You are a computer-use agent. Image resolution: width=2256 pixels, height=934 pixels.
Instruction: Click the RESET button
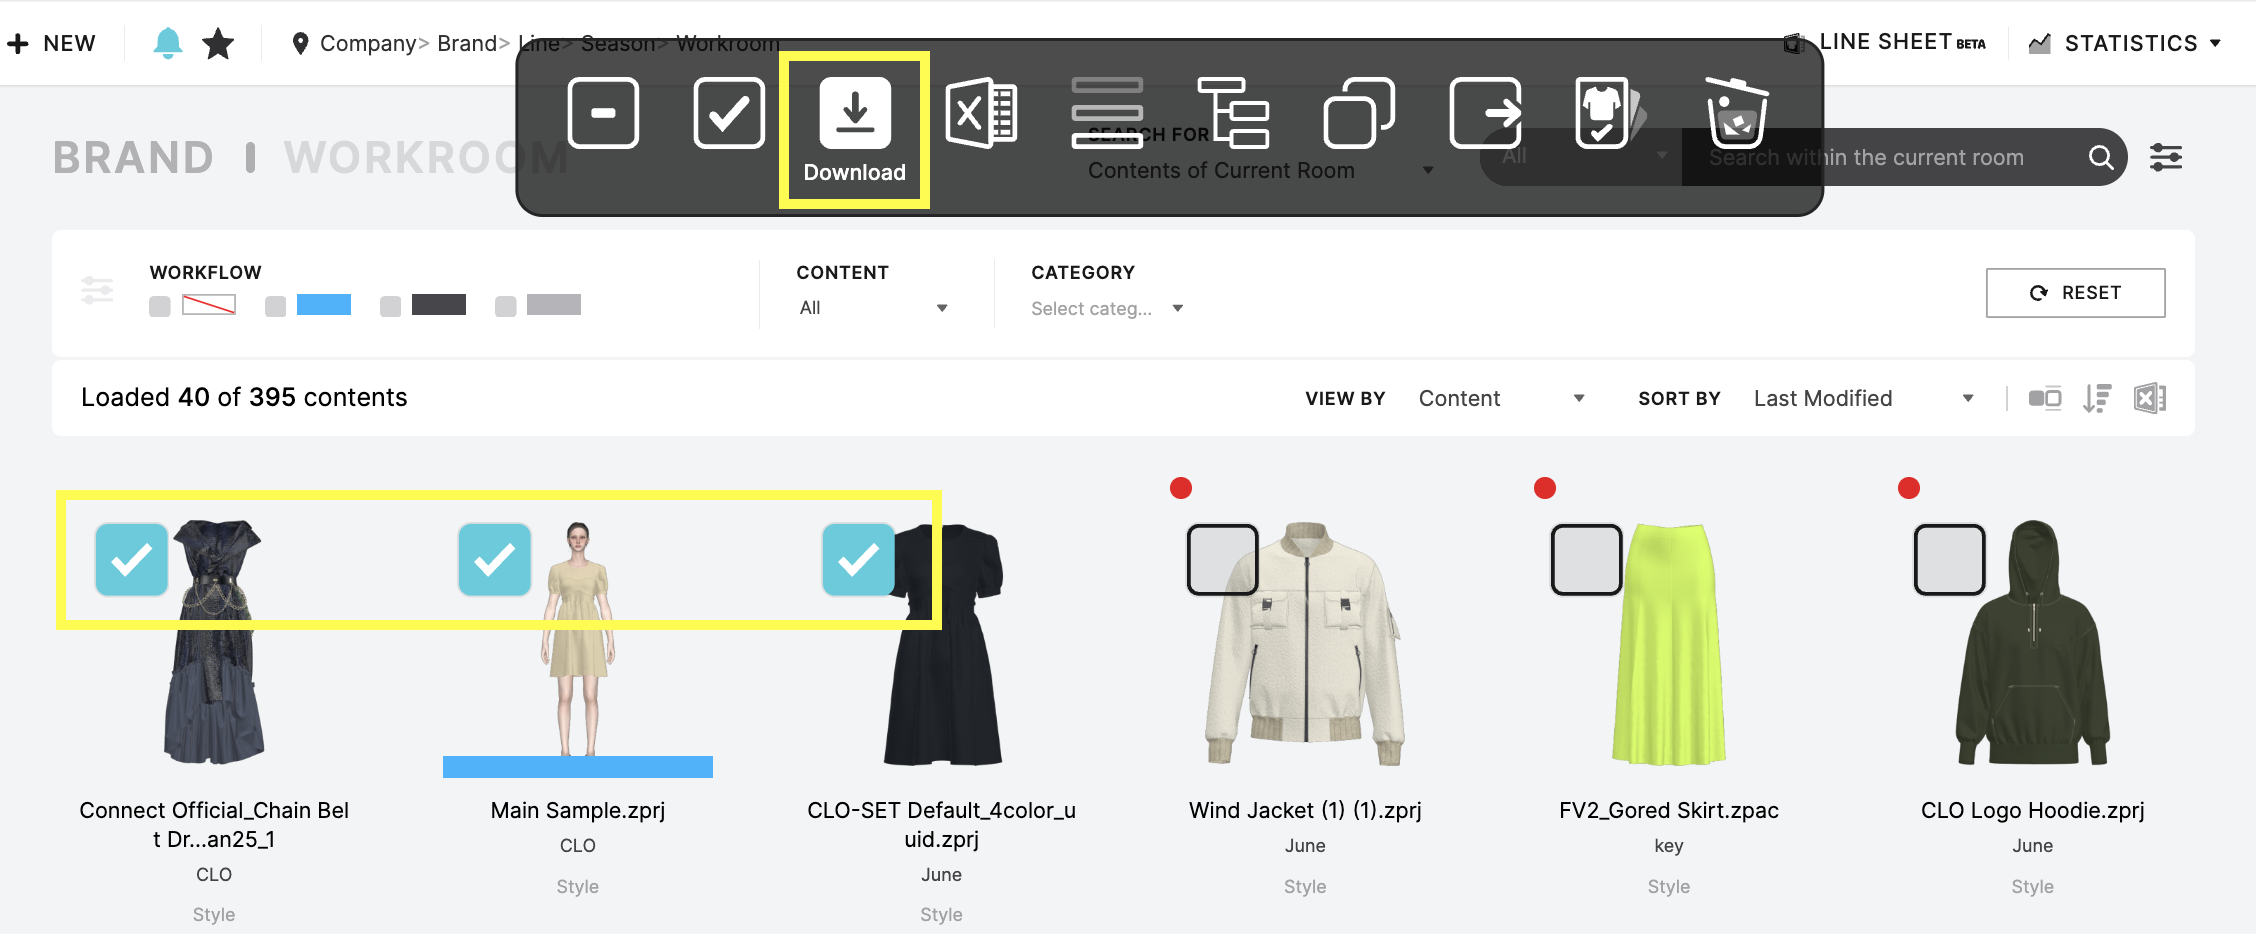point(2075,292)
